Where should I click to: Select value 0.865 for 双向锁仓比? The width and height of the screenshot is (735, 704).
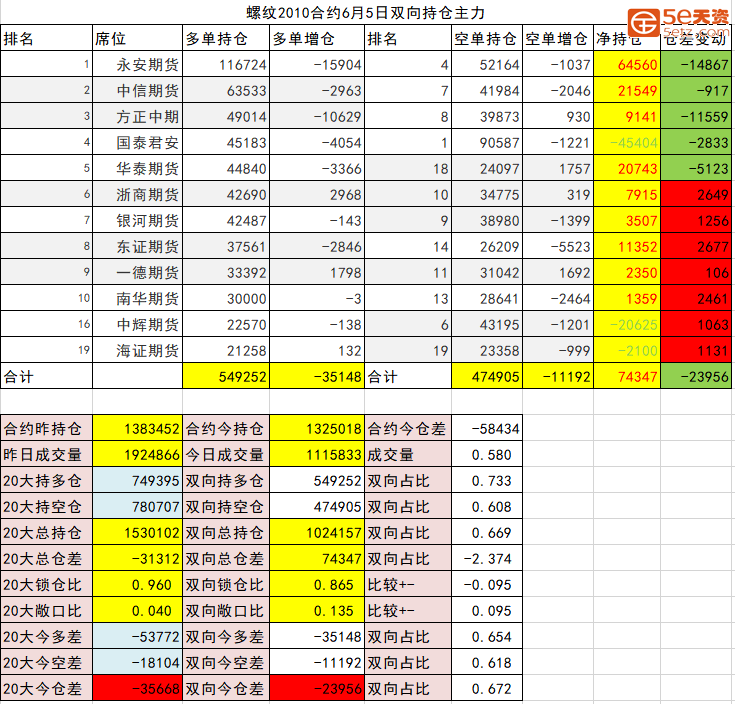(317, 584)
